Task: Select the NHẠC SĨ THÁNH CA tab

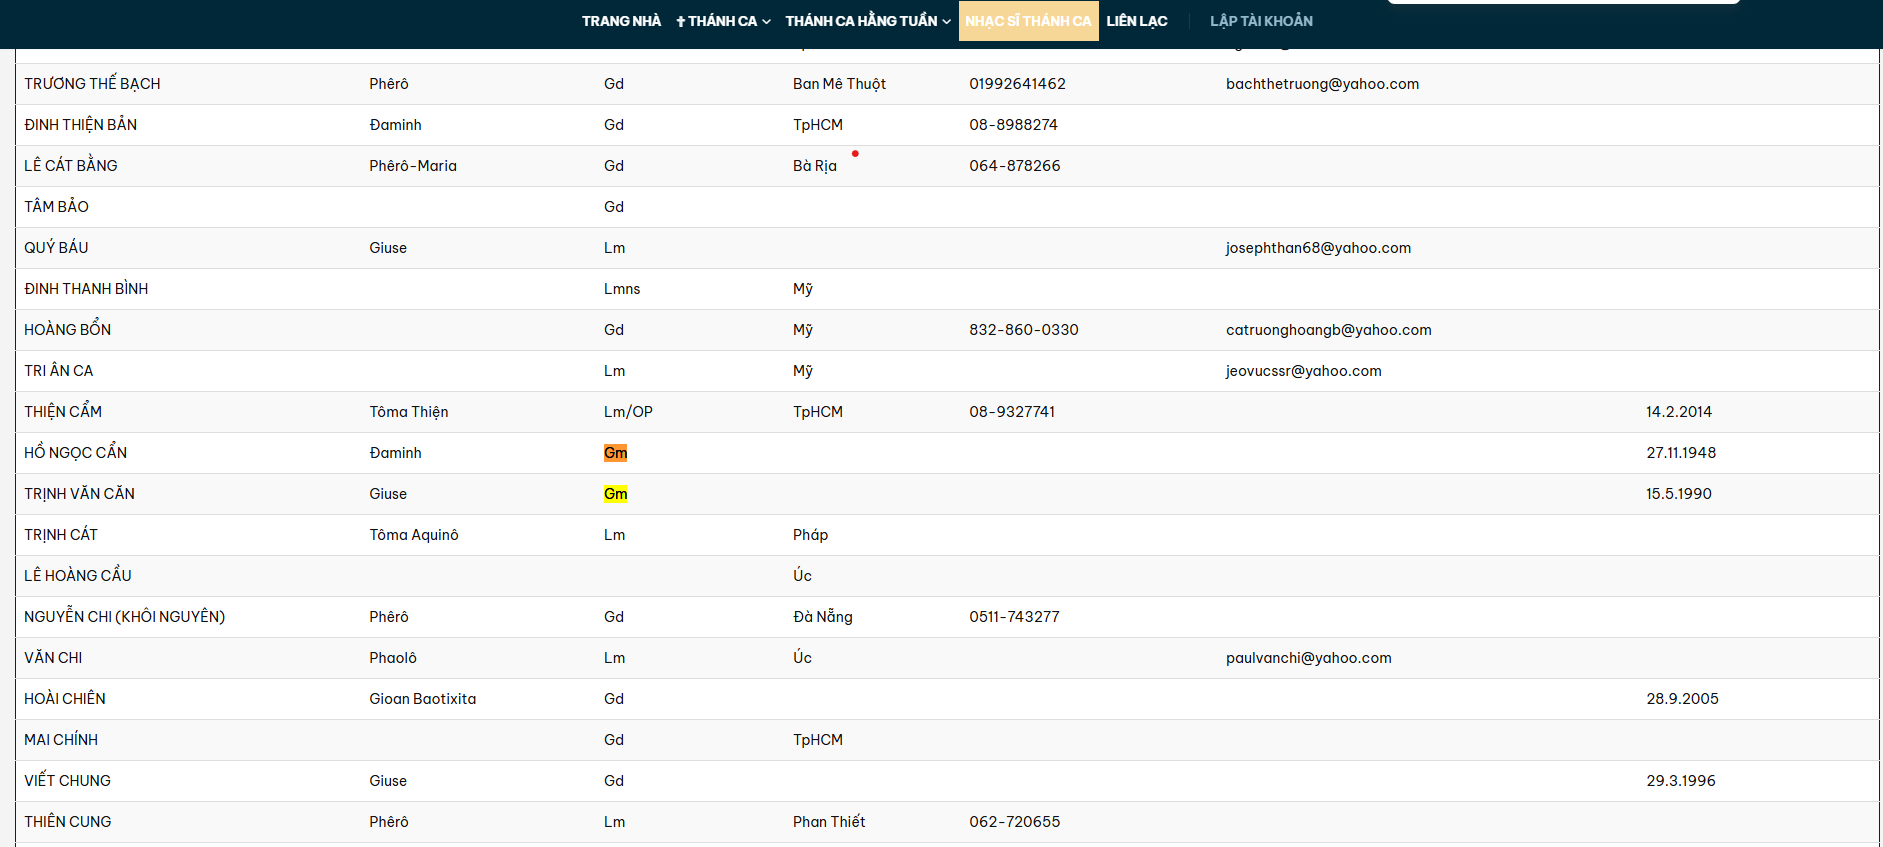Action: 1028,21
